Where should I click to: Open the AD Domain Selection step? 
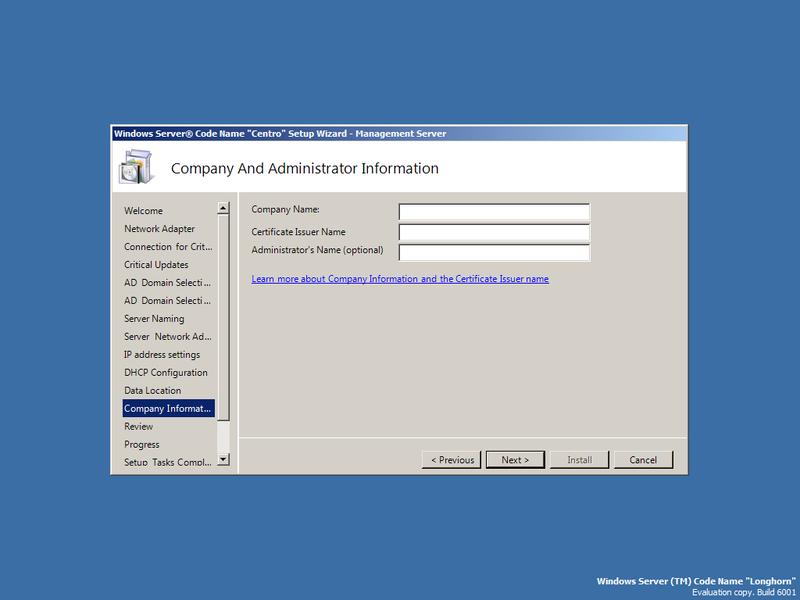(166, 282)
